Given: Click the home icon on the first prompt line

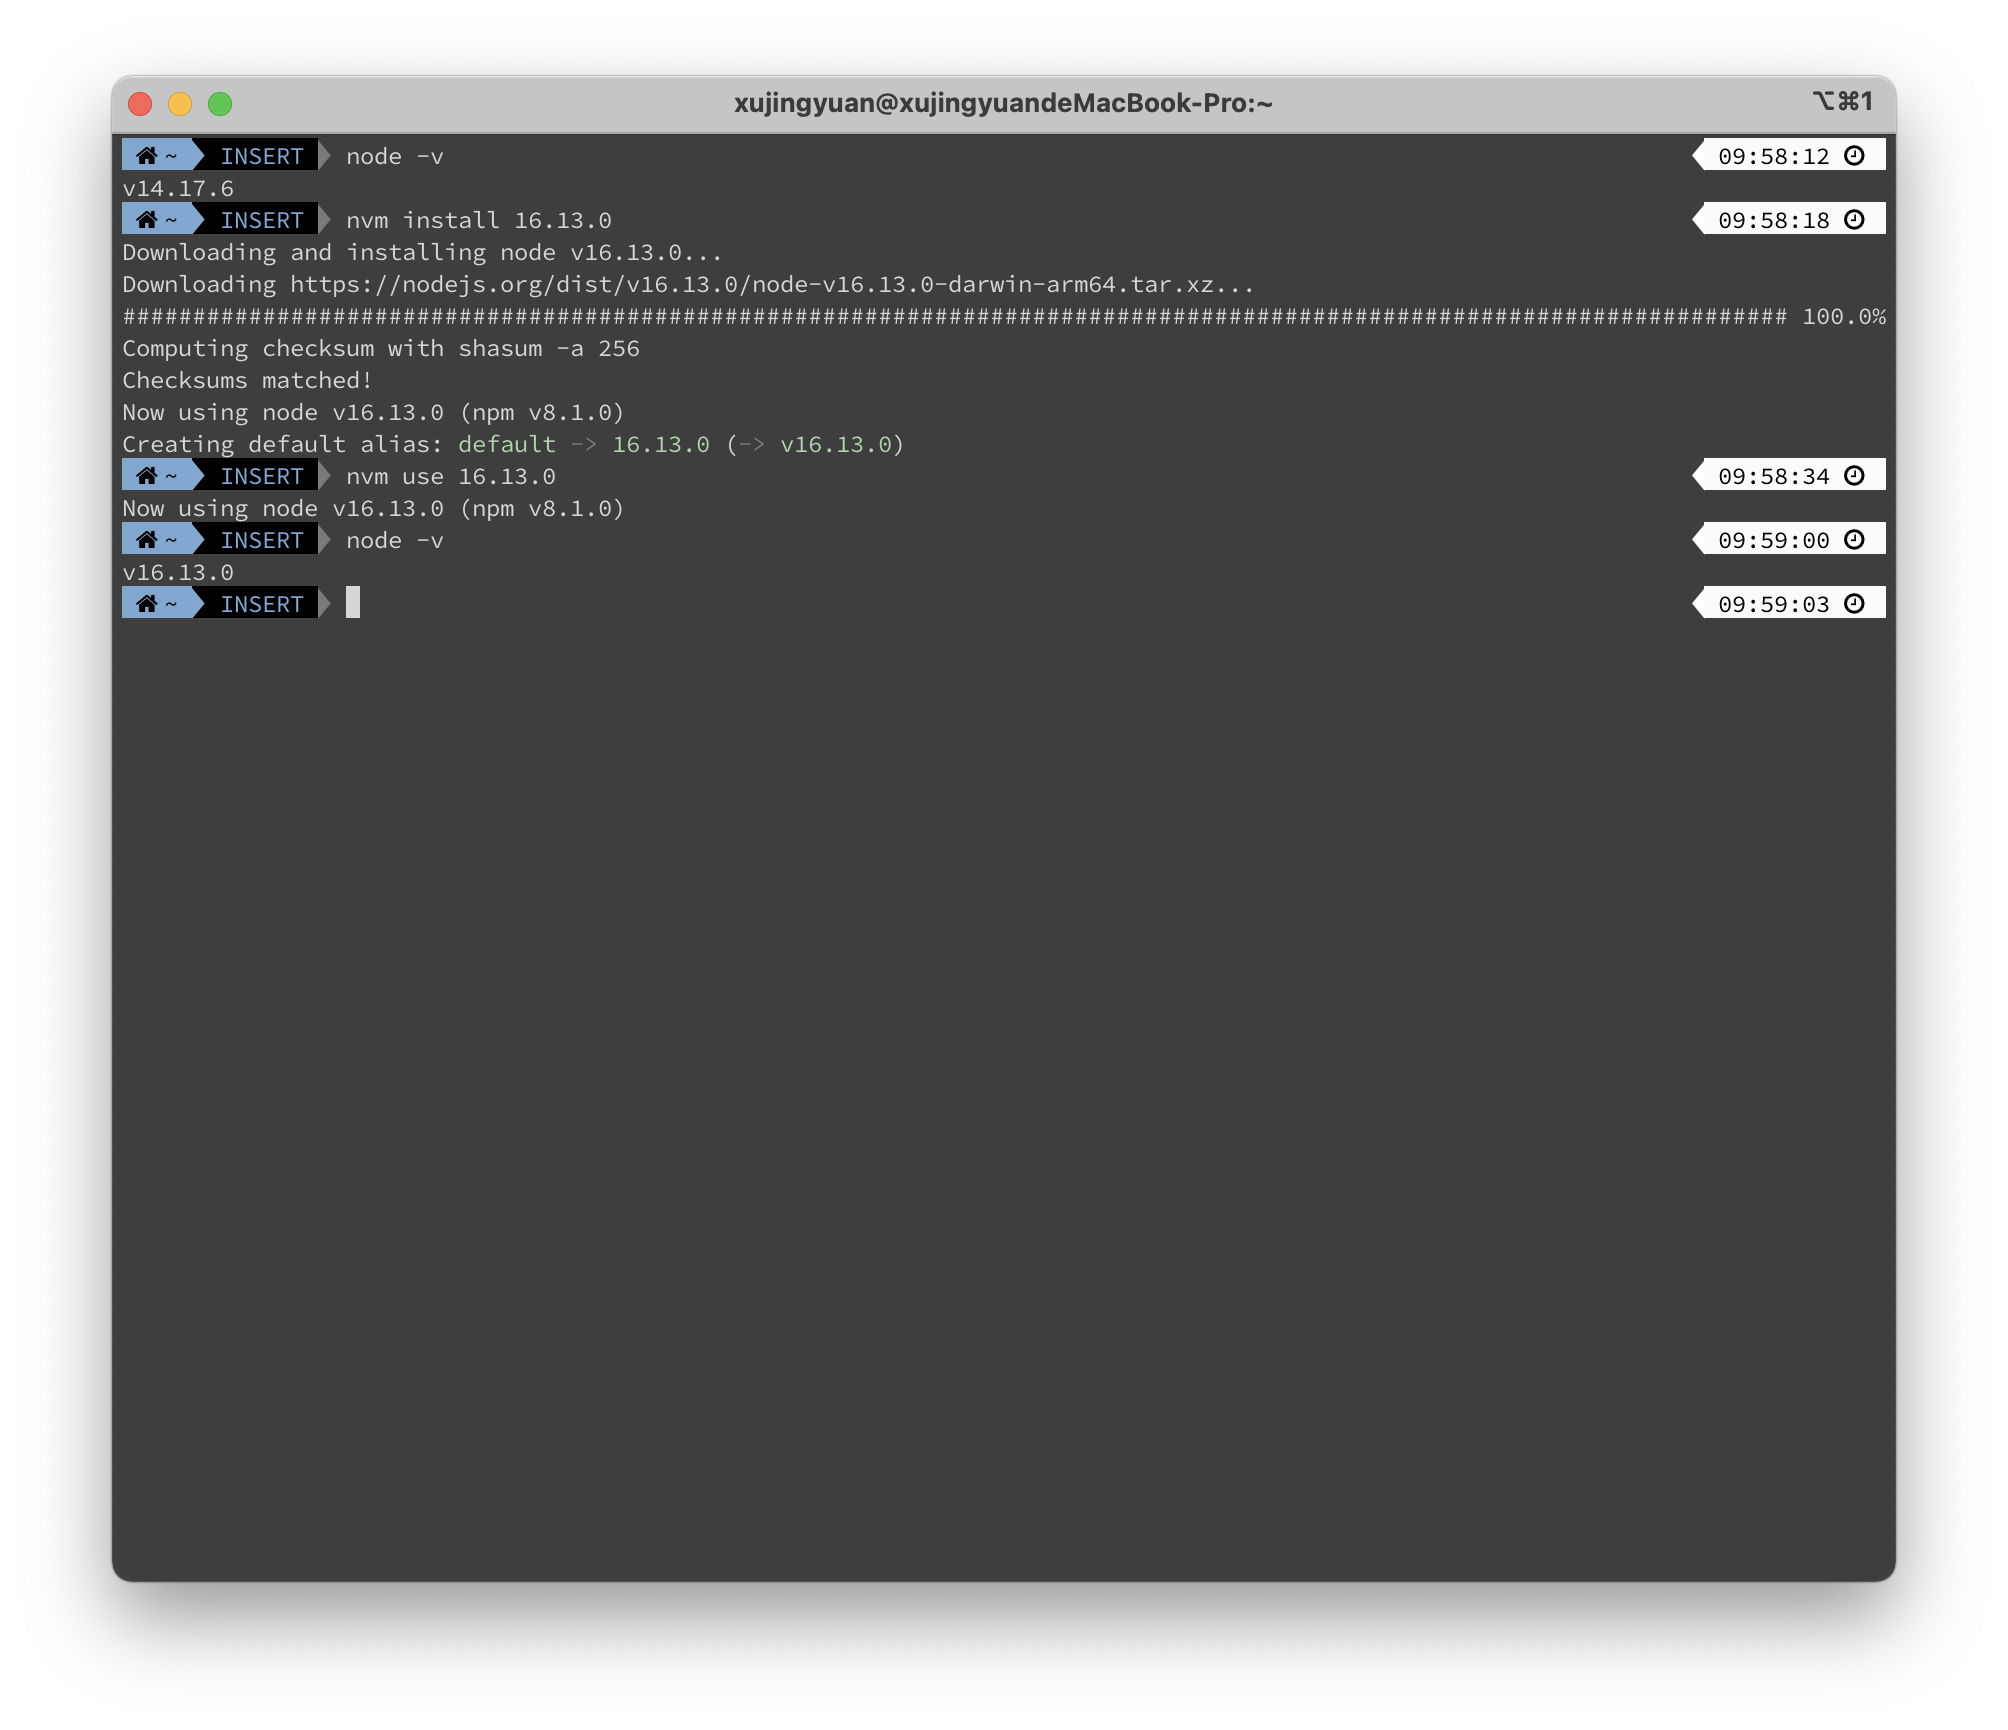Looking at the screenshot, I should pos(147,156).
